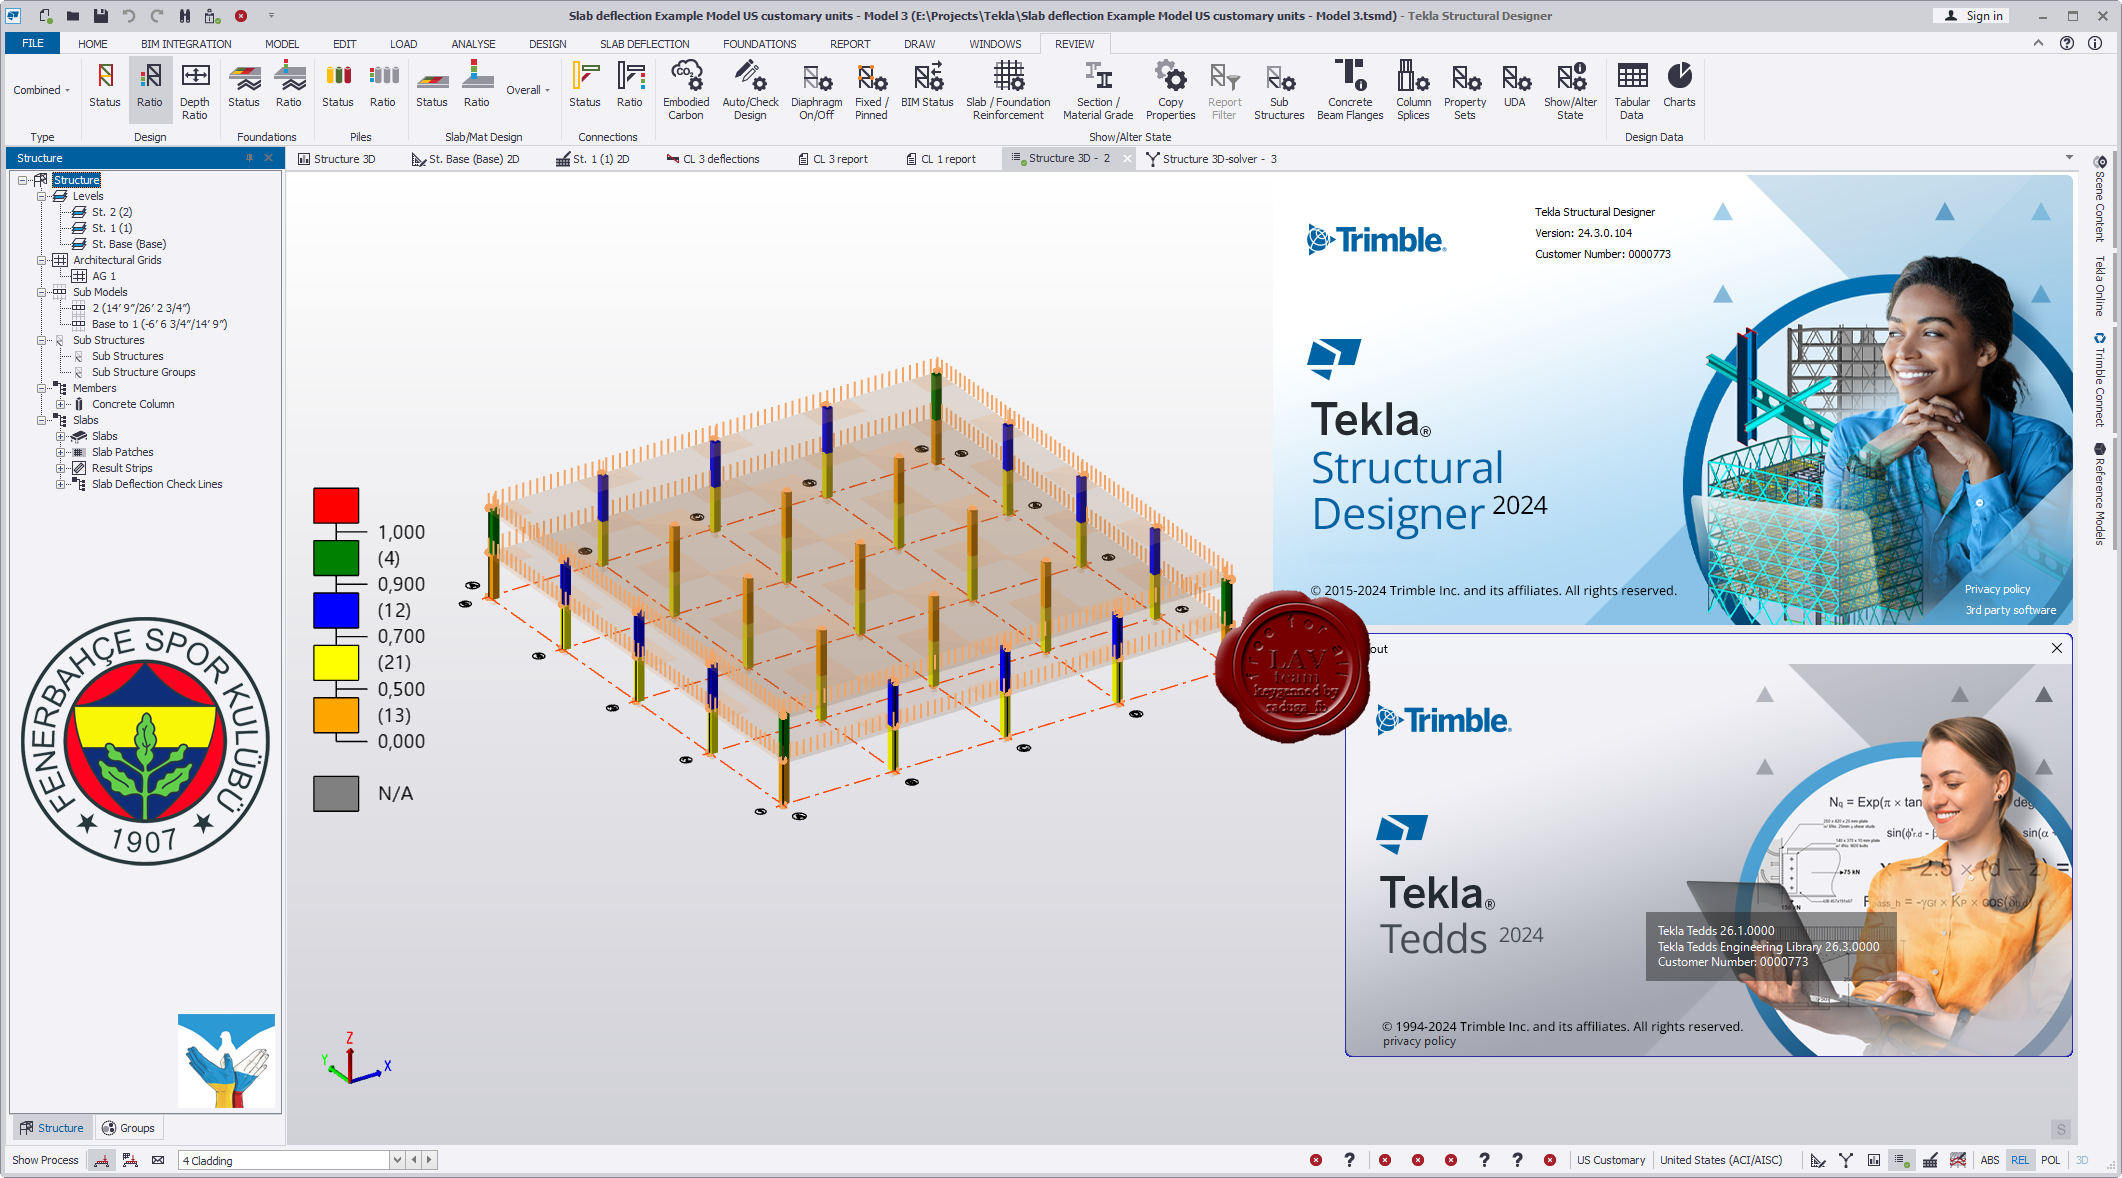Open 3rd party software link
Viewport: 2122px width, 1178px height.
click(x=2011, y=610)
